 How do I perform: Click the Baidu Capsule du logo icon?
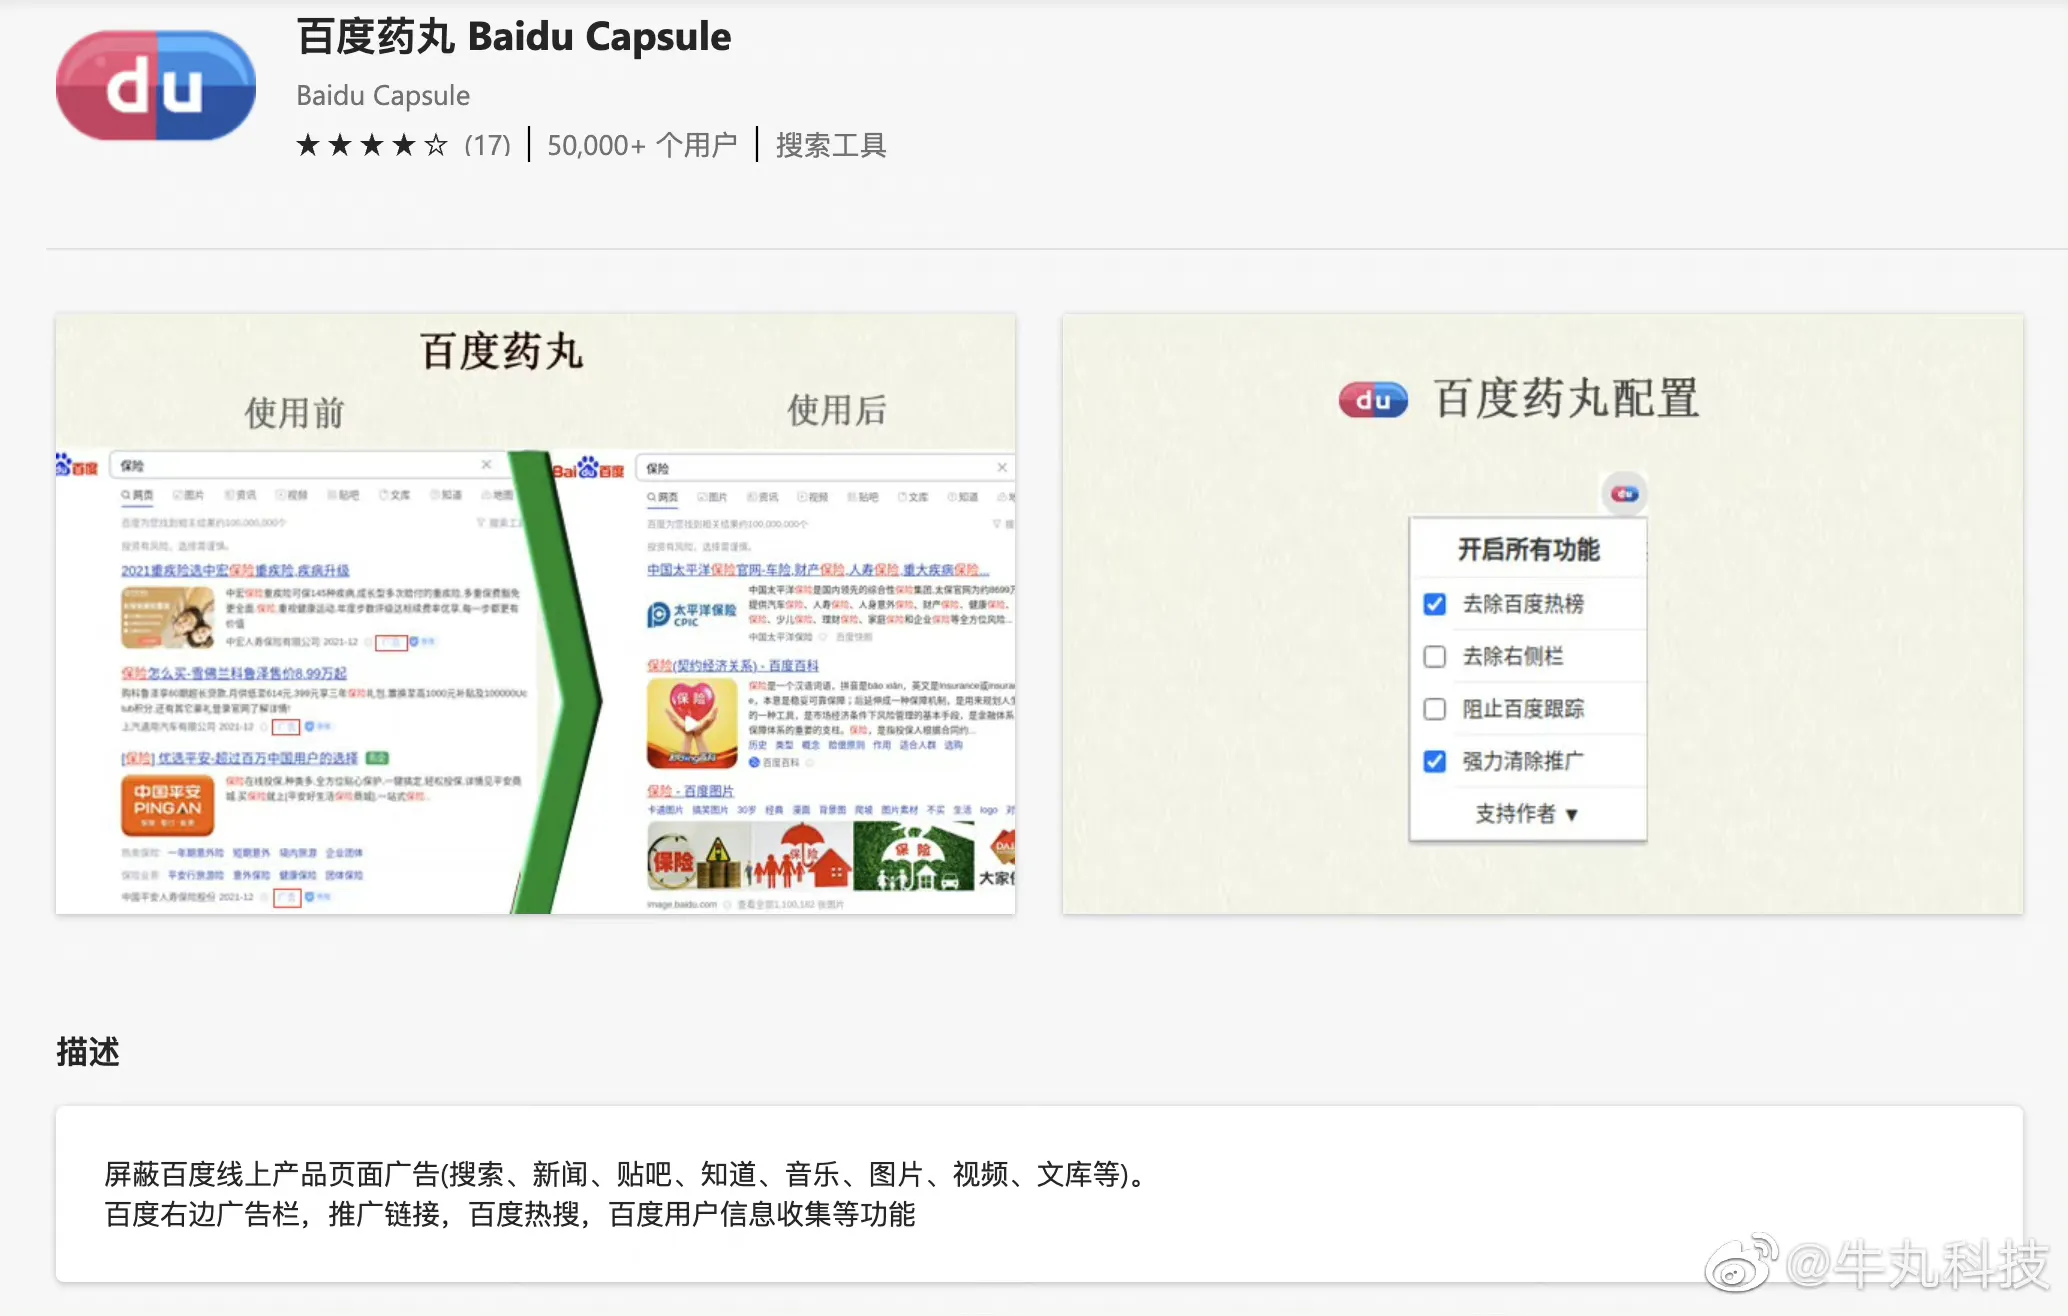(x=156, y=86)
